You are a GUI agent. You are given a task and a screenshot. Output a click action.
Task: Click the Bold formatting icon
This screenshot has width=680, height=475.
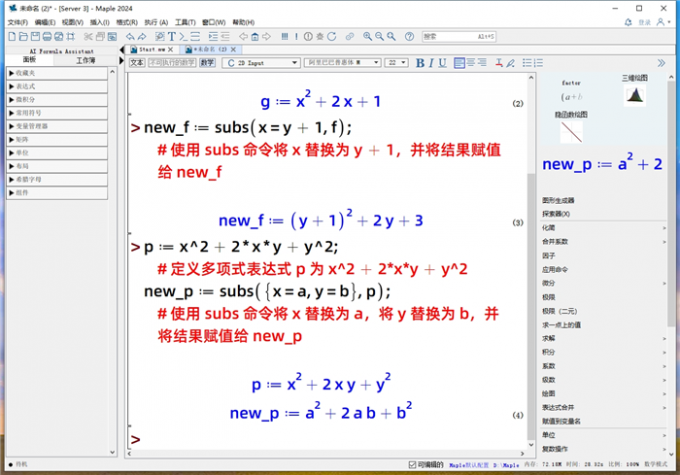[x=420, y=62]
